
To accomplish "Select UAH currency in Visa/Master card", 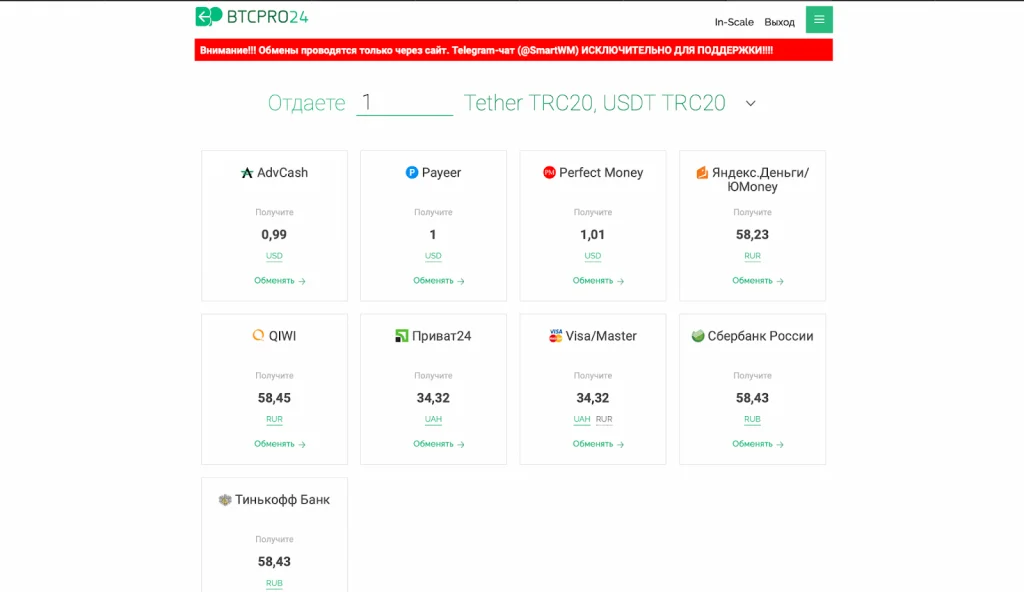I will pos(581,419).
